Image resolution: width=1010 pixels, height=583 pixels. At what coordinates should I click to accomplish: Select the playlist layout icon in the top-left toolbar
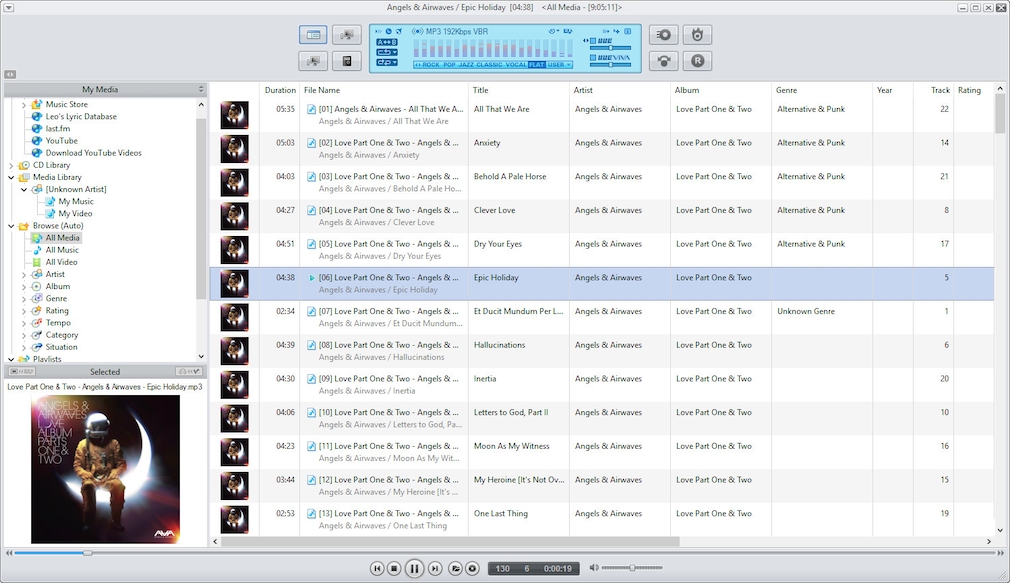pos(313,35)
